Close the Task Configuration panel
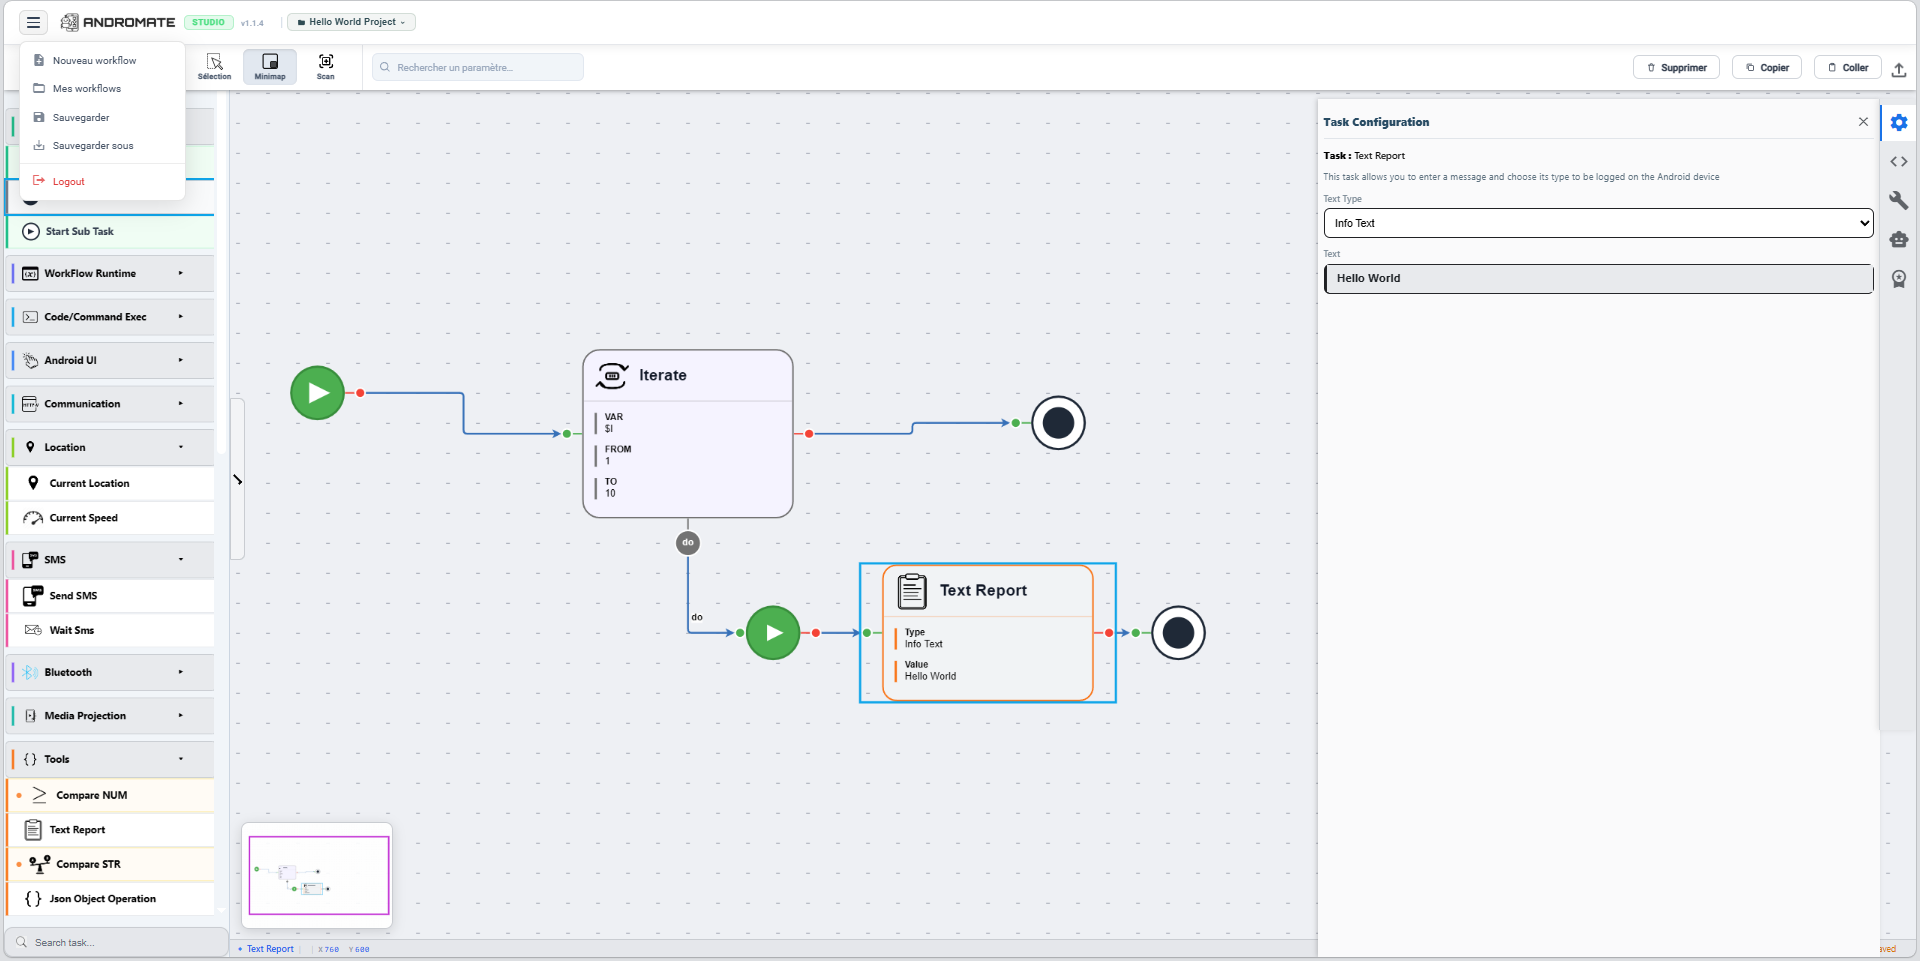 [x=1863, y=122]
